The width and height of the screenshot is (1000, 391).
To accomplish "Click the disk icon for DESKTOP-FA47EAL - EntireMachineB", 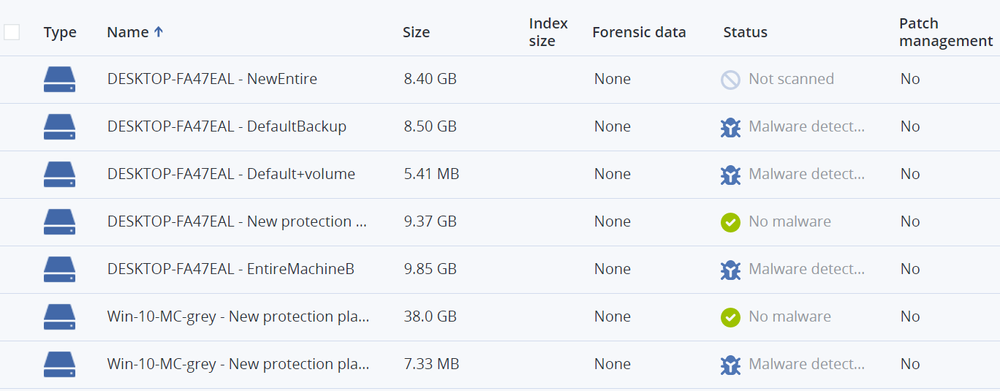I will [59, 269].
